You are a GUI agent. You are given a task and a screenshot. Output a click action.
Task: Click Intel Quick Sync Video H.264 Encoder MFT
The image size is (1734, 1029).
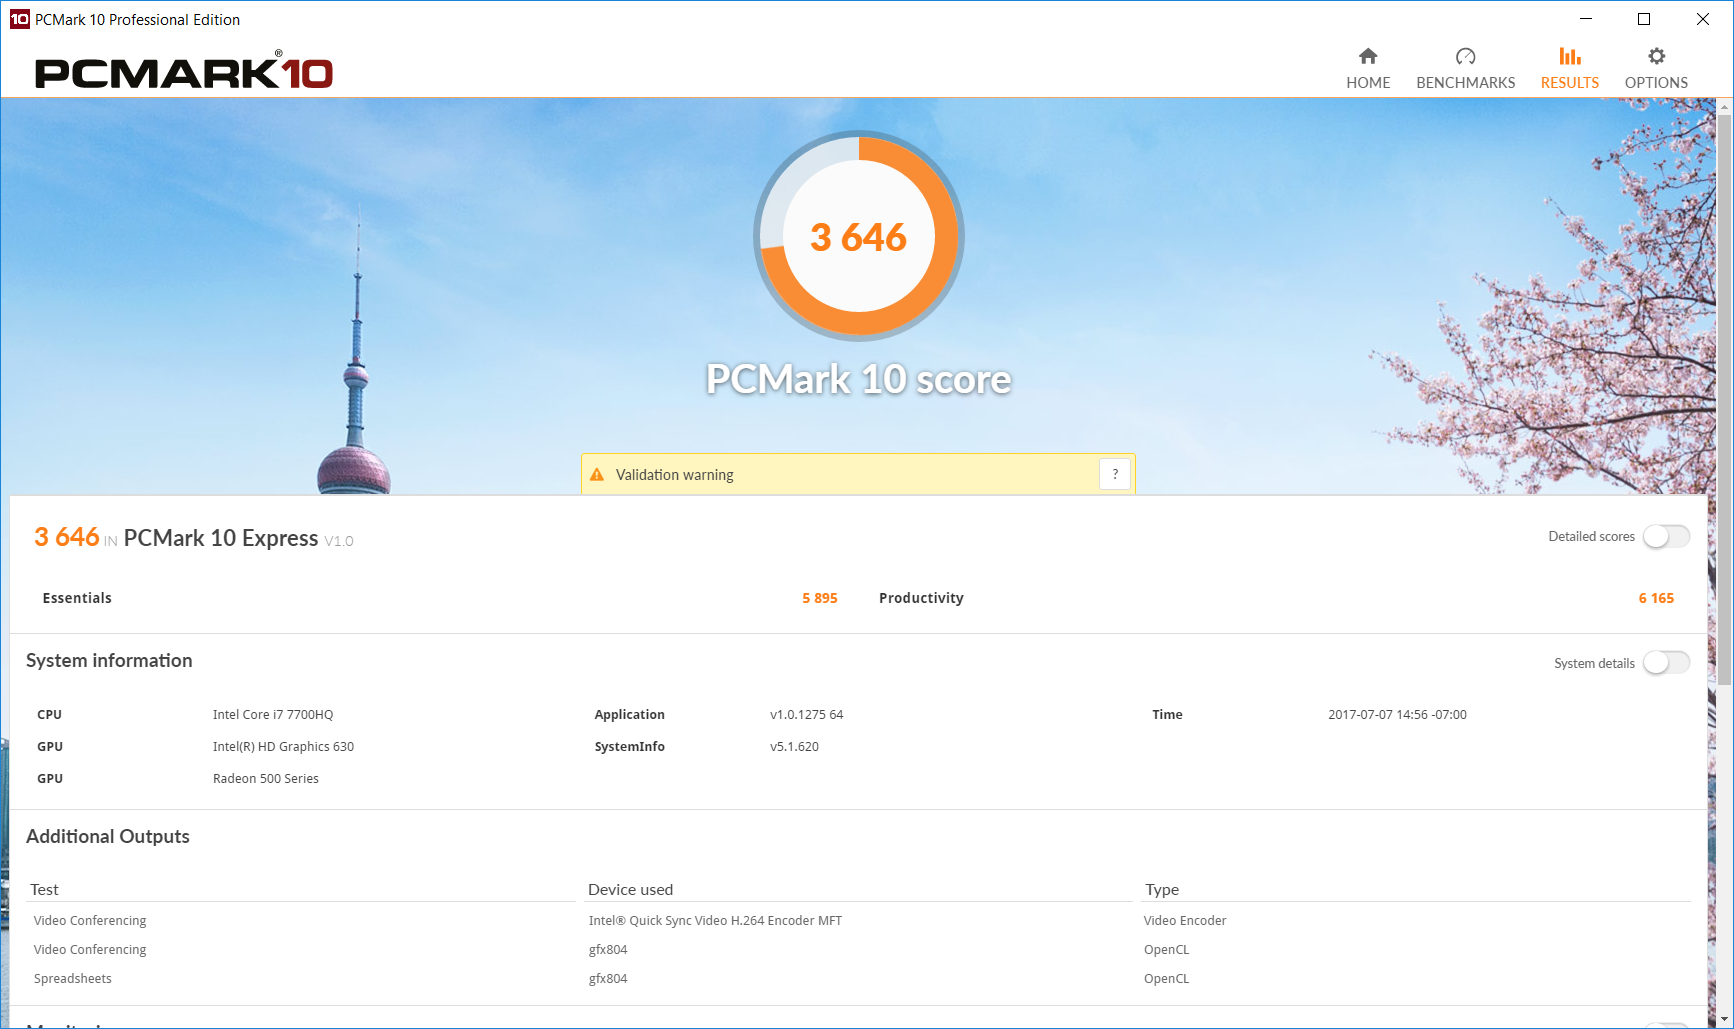tap(715, 921)
